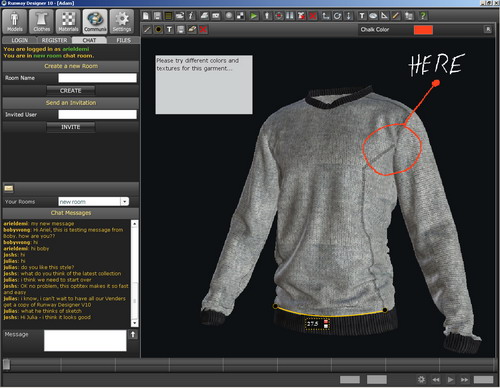Click the Room Name input field

tap(97, 78)
